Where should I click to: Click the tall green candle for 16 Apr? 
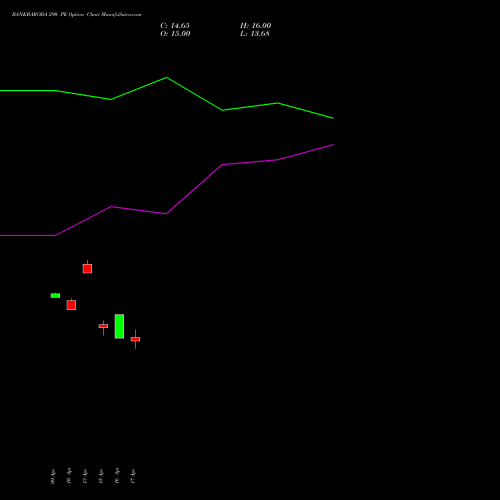click(x=119, y=326)
